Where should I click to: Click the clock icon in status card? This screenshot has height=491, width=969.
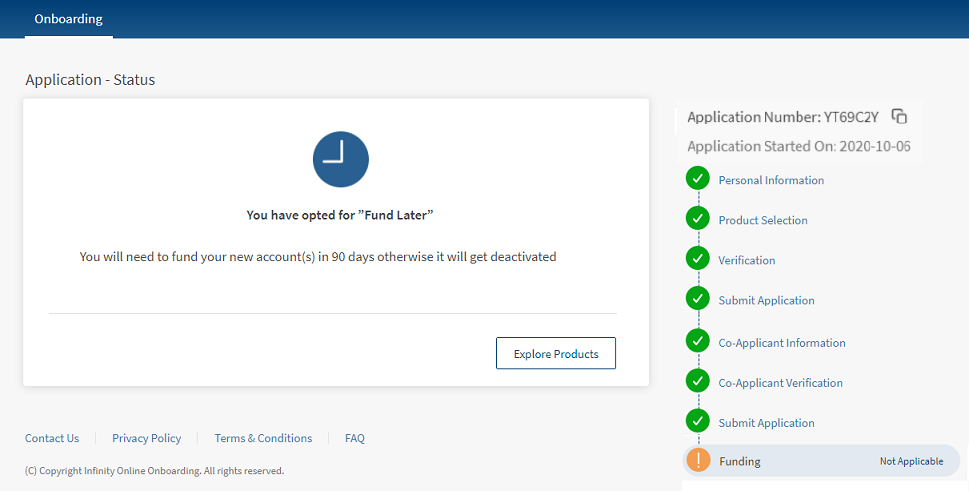340,159
